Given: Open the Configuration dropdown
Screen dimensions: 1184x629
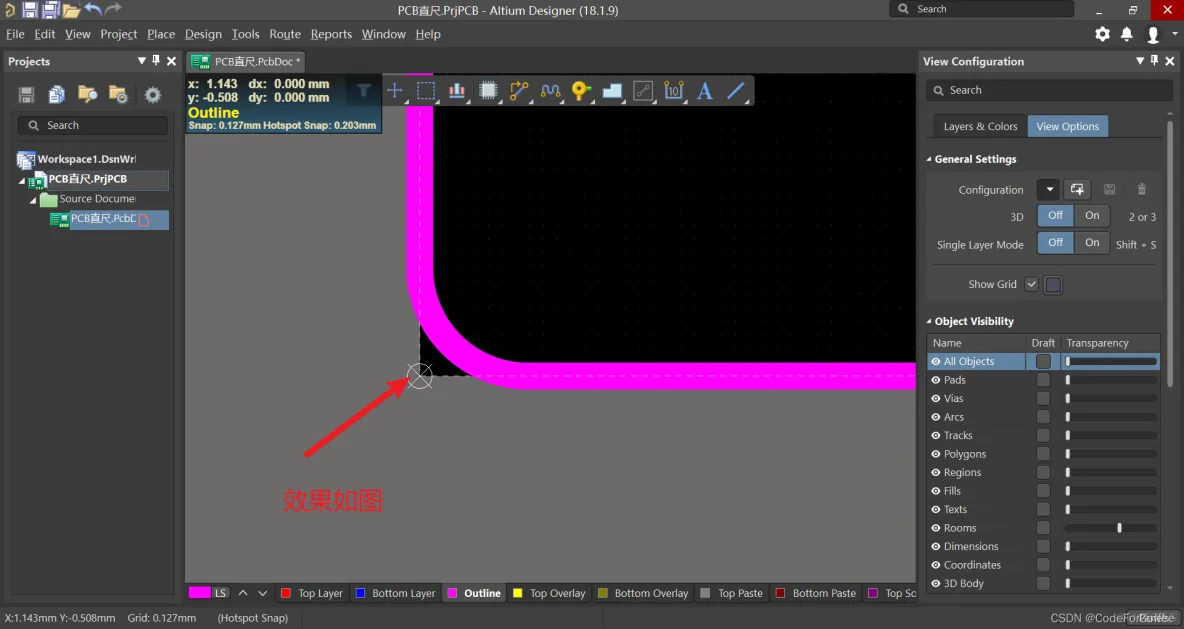Looking at the screenshot, I should point(1049,190).
